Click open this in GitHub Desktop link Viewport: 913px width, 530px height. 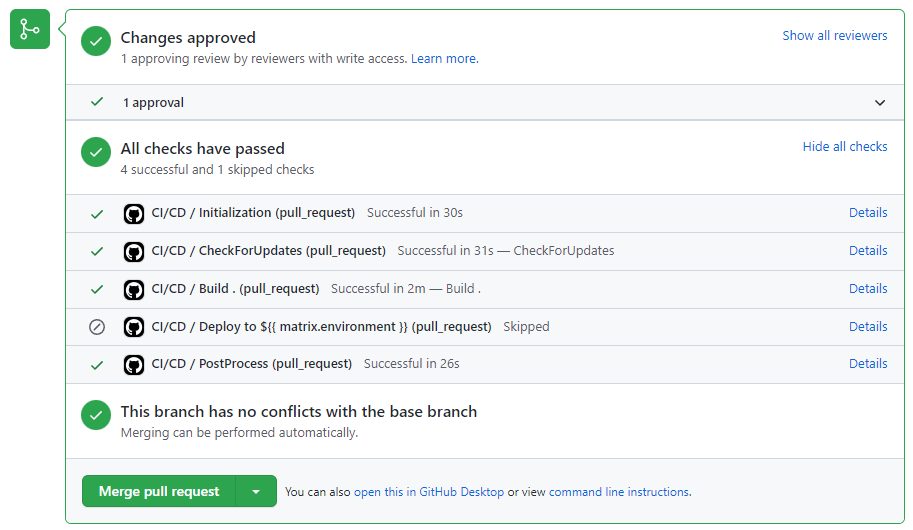pos(429,492)
